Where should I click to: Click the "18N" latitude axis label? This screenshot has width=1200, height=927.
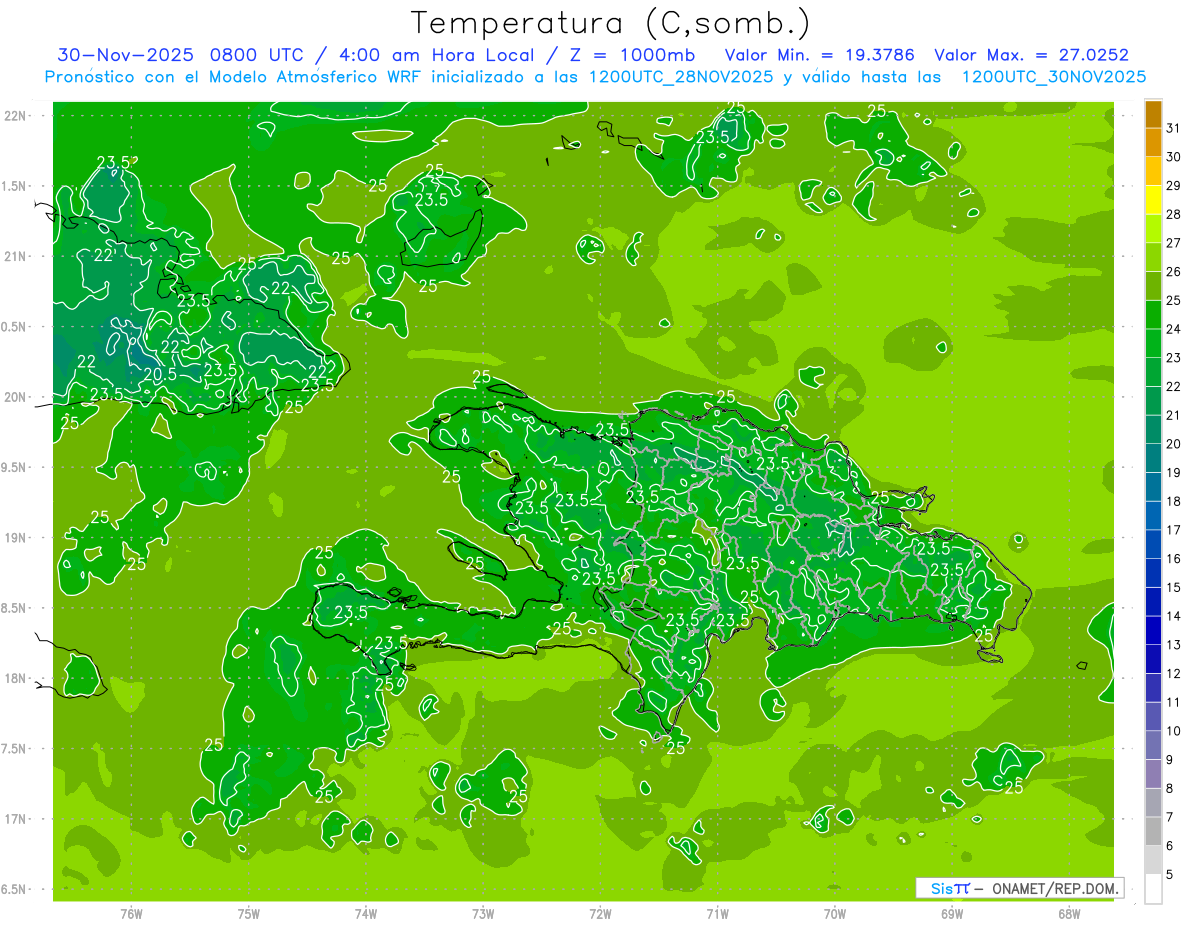(x=14, y=678)
